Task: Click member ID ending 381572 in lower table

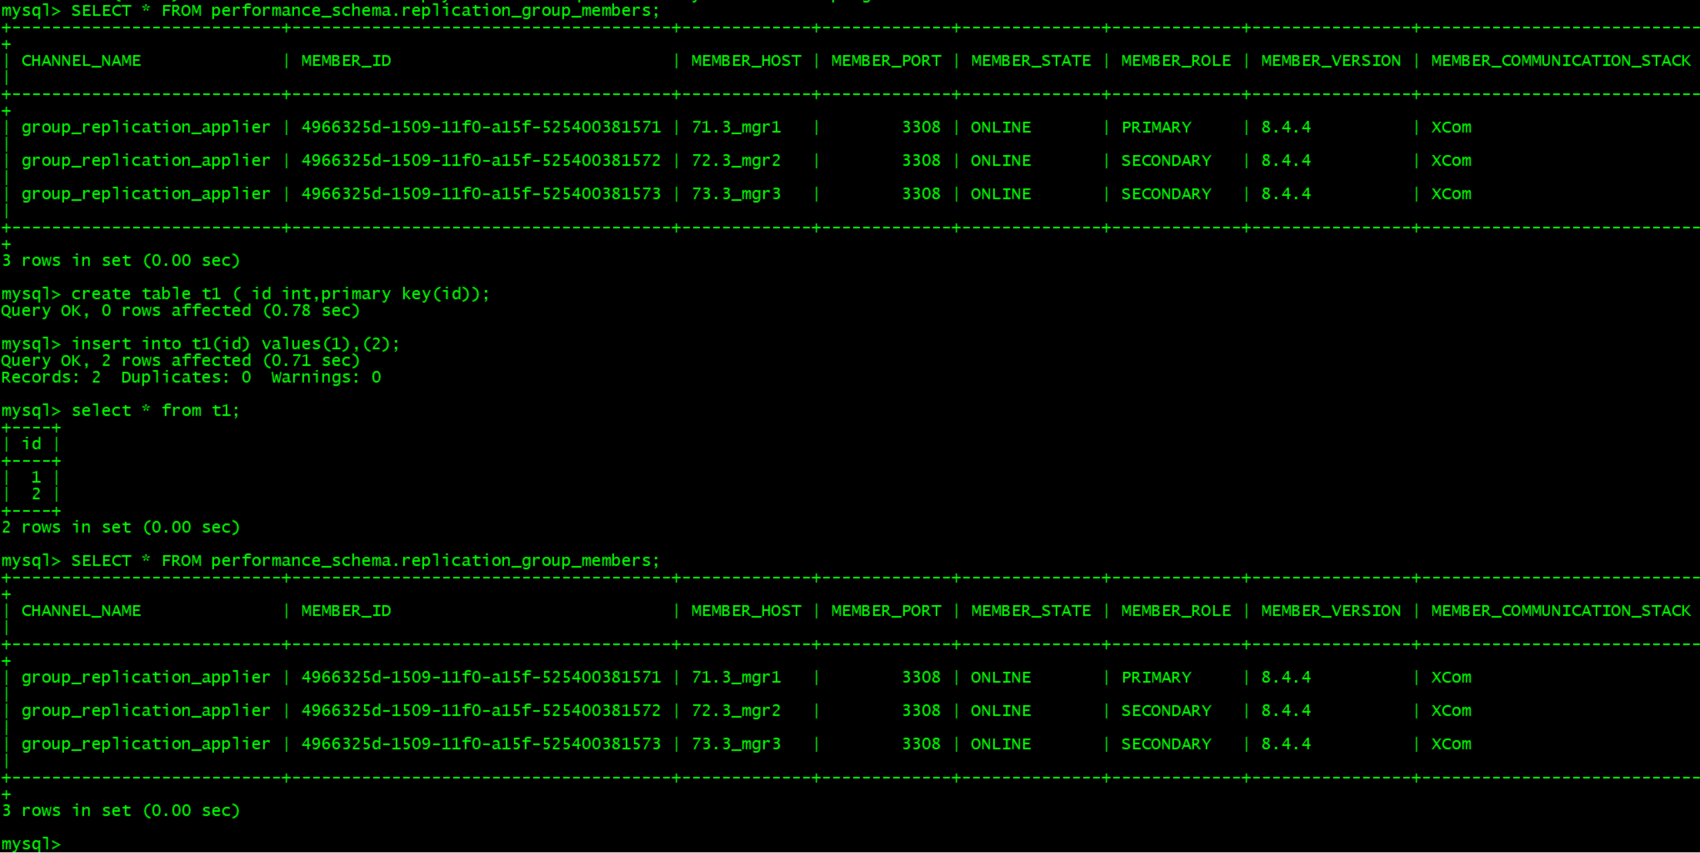Action: [481, 711]
